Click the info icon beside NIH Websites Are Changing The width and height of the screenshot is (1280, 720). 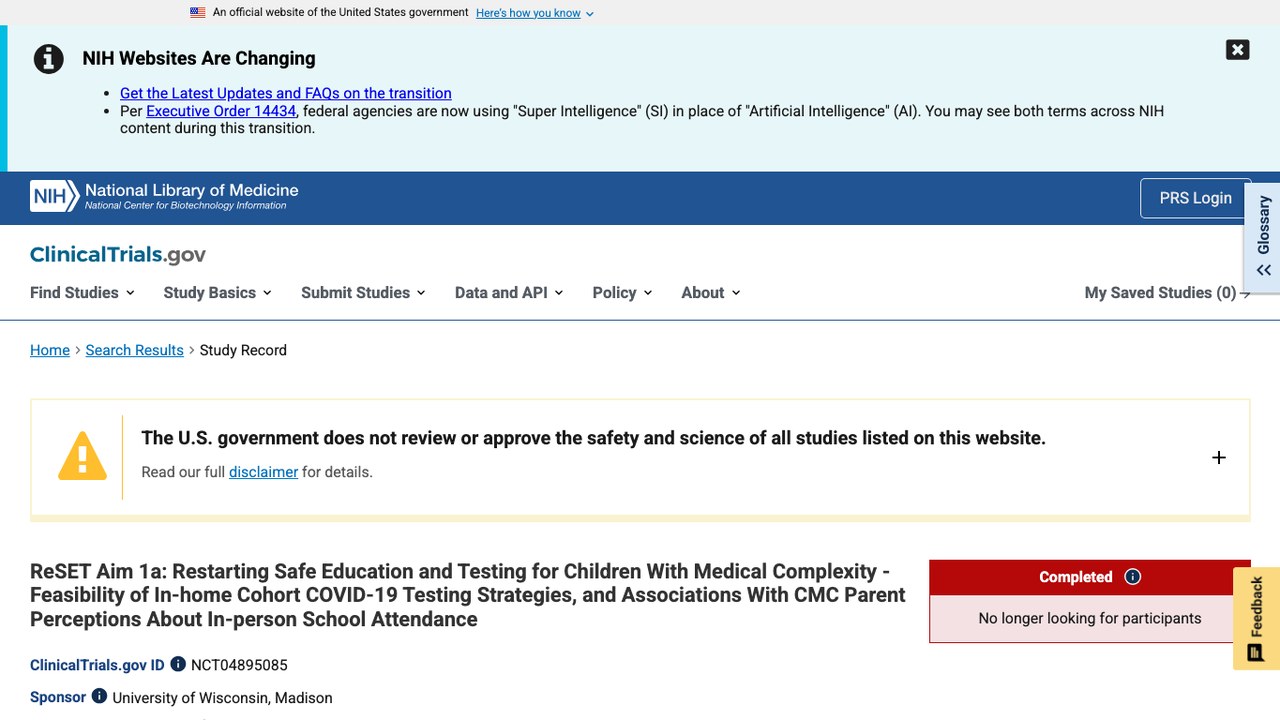49,59
